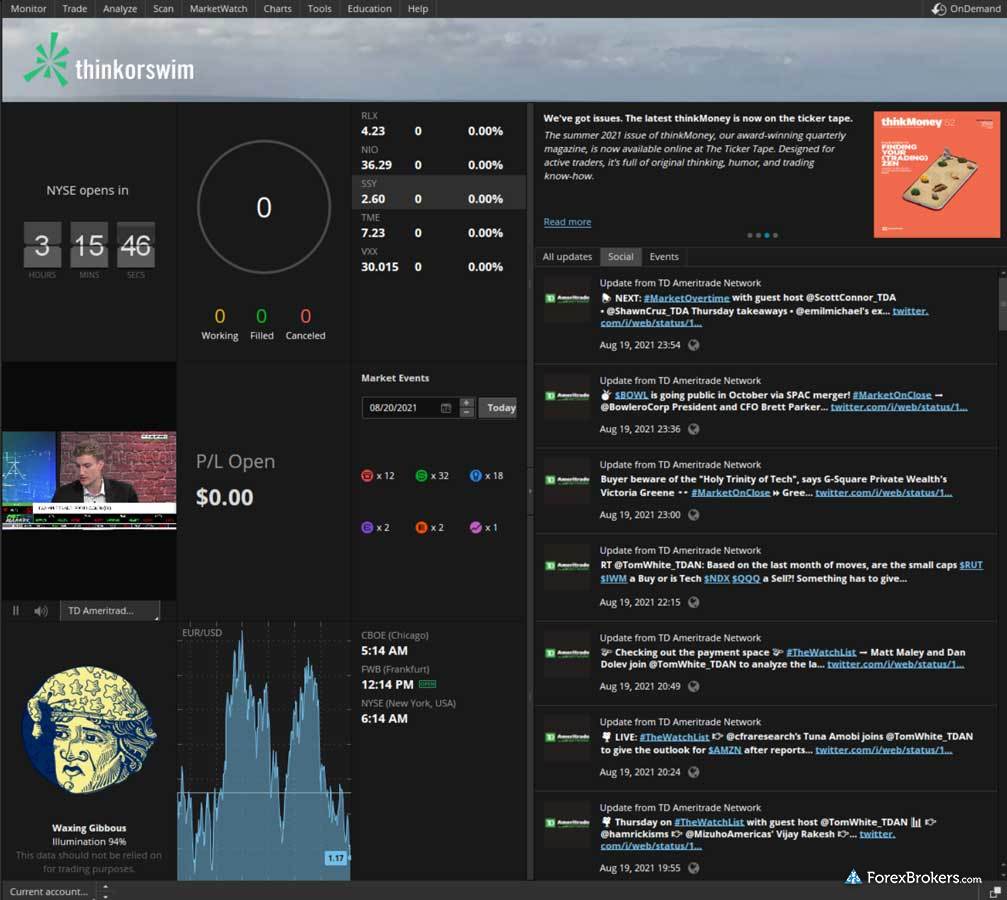
Task: Open the #MarketOvertime hashtag link
Action: coord(687,297)
